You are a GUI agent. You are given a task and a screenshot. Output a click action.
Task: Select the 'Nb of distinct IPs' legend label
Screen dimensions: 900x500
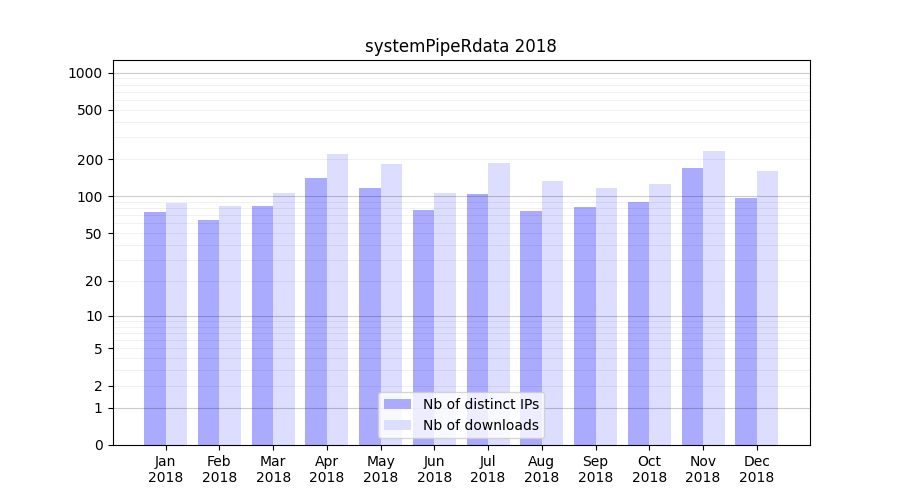480,404
